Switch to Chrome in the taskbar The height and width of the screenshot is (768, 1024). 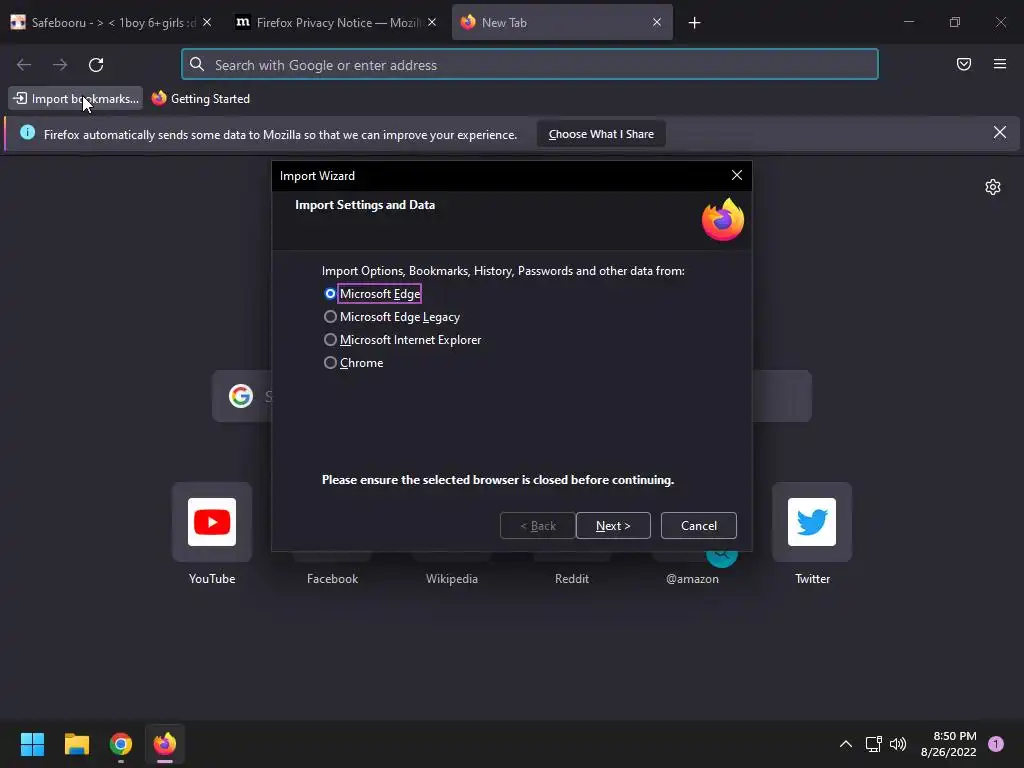pyautogui.click(x=121, y=744)
